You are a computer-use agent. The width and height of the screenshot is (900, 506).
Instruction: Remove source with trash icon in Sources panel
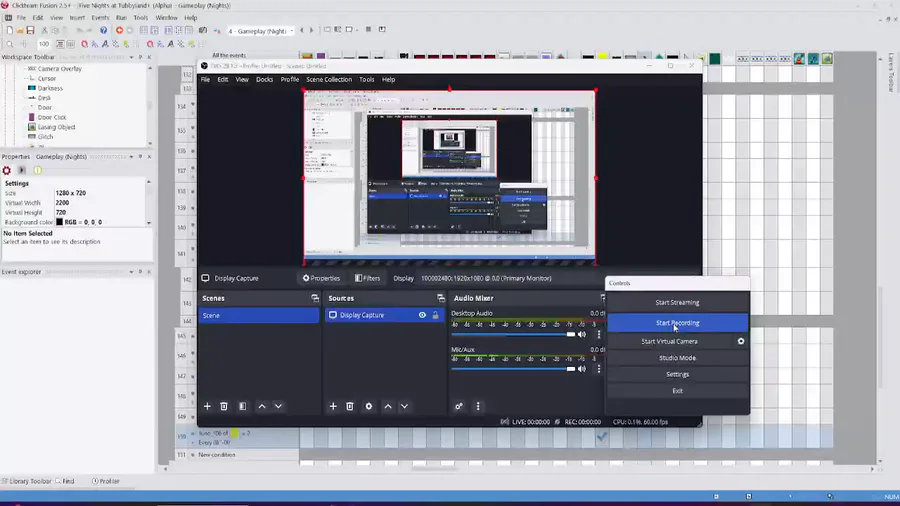click(350, 406)
